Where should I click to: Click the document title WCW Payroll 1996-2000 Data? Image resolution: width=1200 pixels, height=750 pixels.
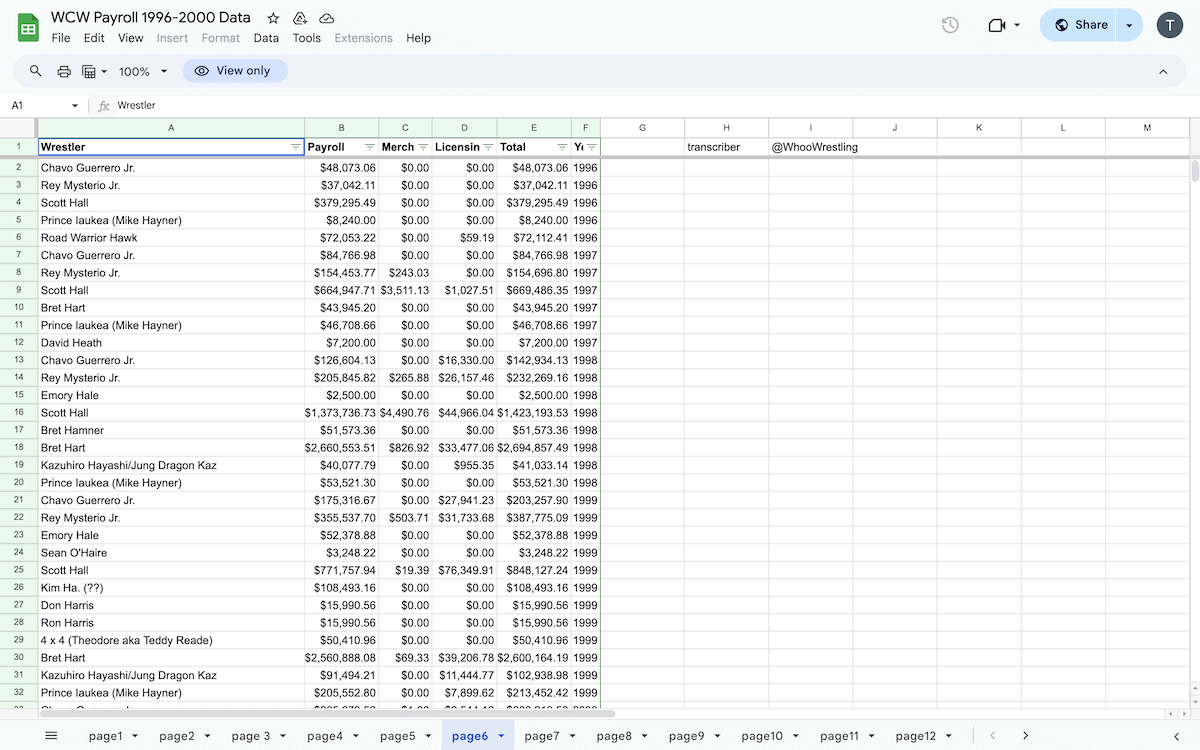(x=151, y=18)
